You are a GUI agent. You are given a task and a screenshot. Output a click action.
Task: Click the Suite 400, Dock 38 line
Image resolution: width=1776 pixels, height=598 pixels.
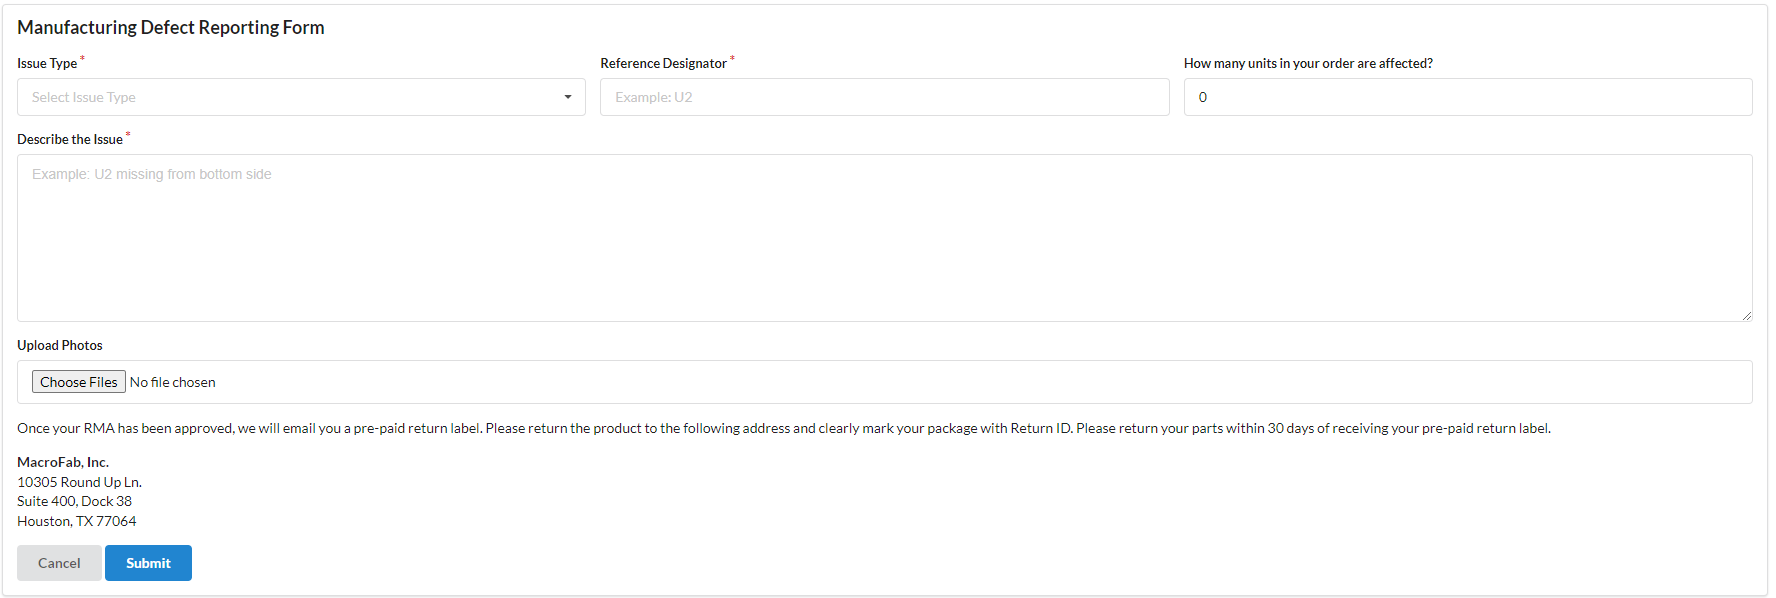point(74,501)
